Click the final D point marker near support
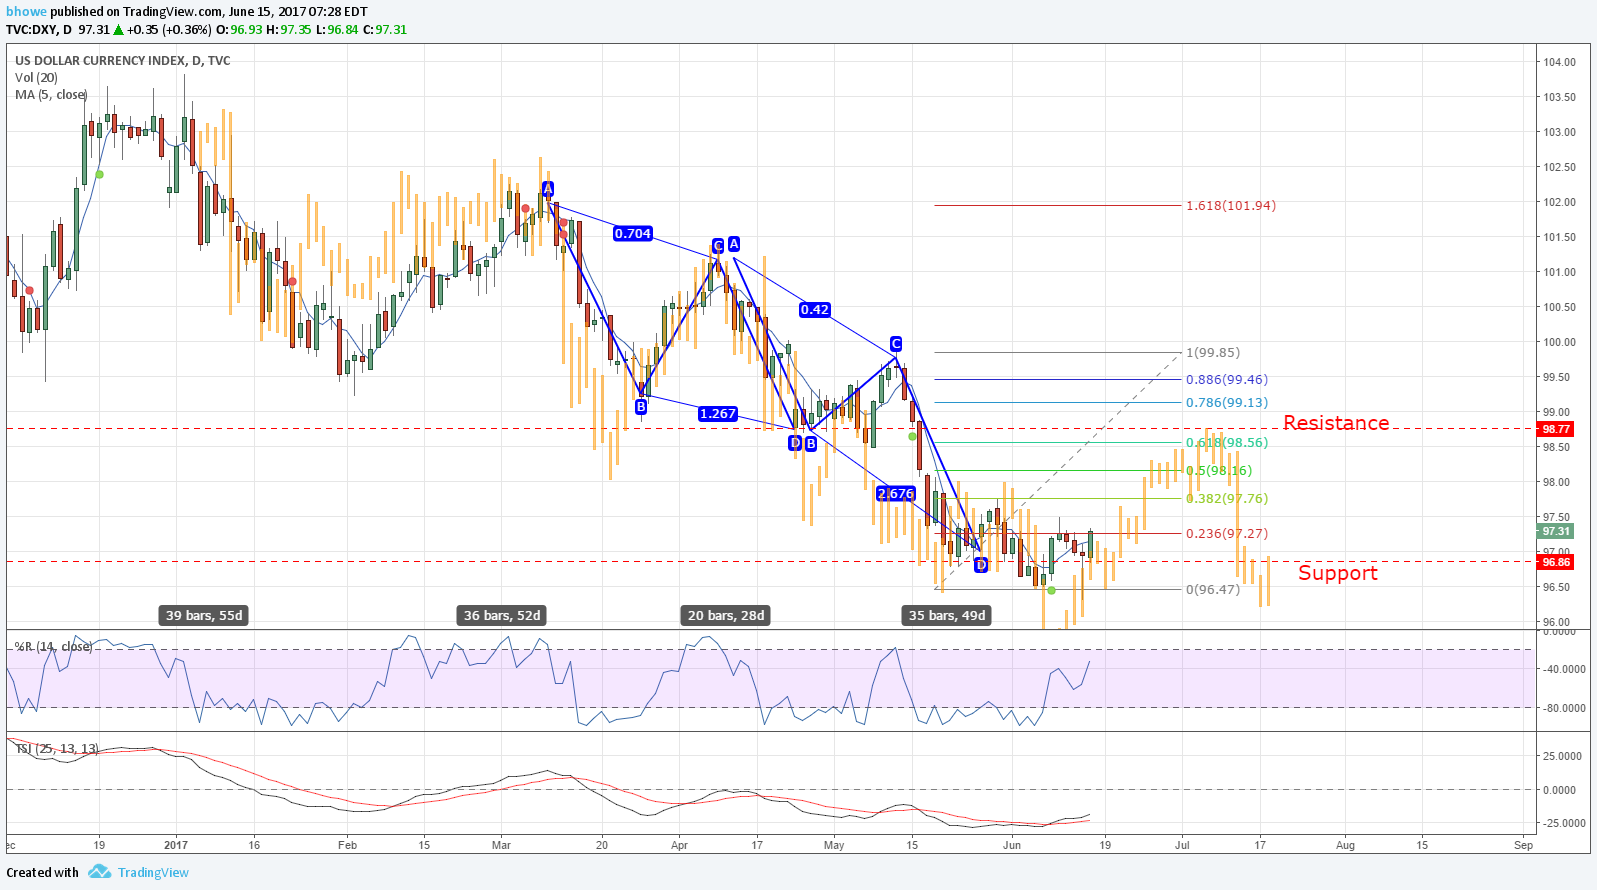Screen dimensions: 1597x890 (x=981, y=565)
